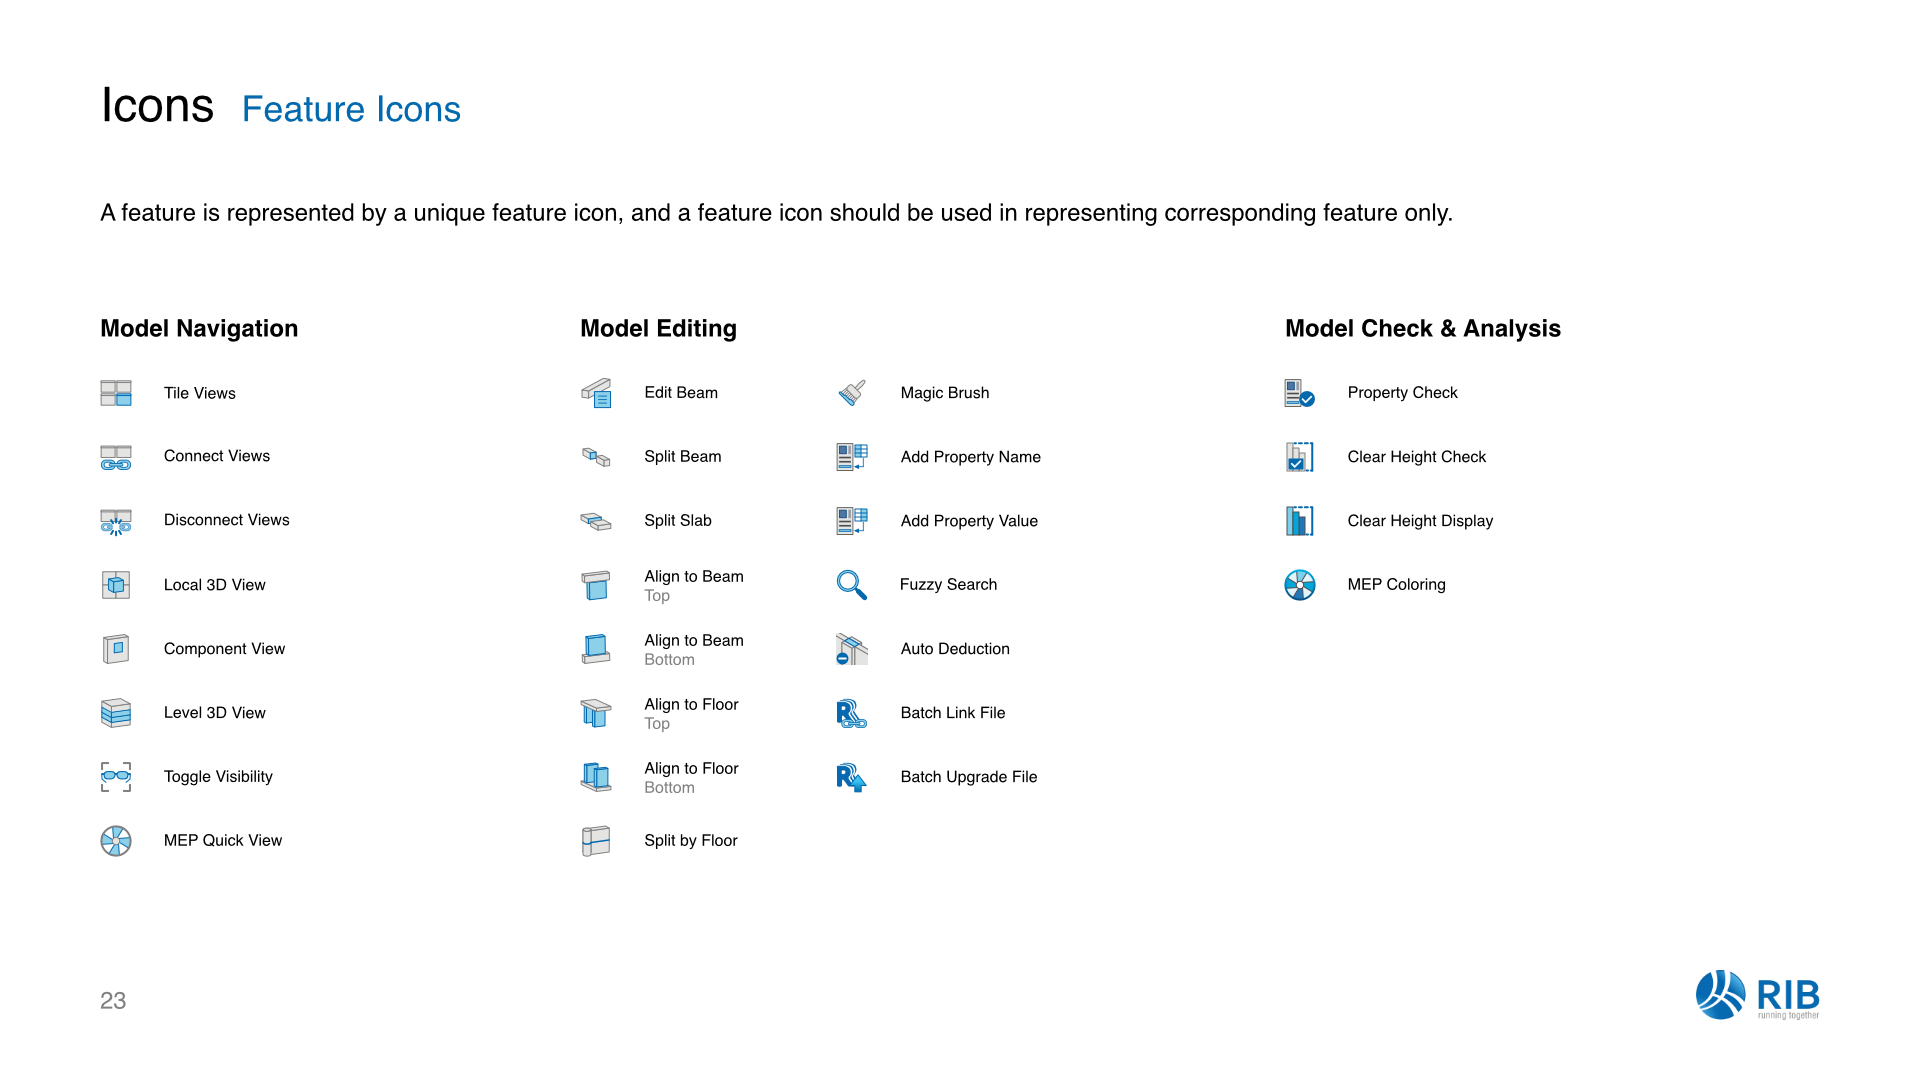Click the Magic Brush icon
The height and width of the screenshot is (1080, 1920).
tap(852, 393)
